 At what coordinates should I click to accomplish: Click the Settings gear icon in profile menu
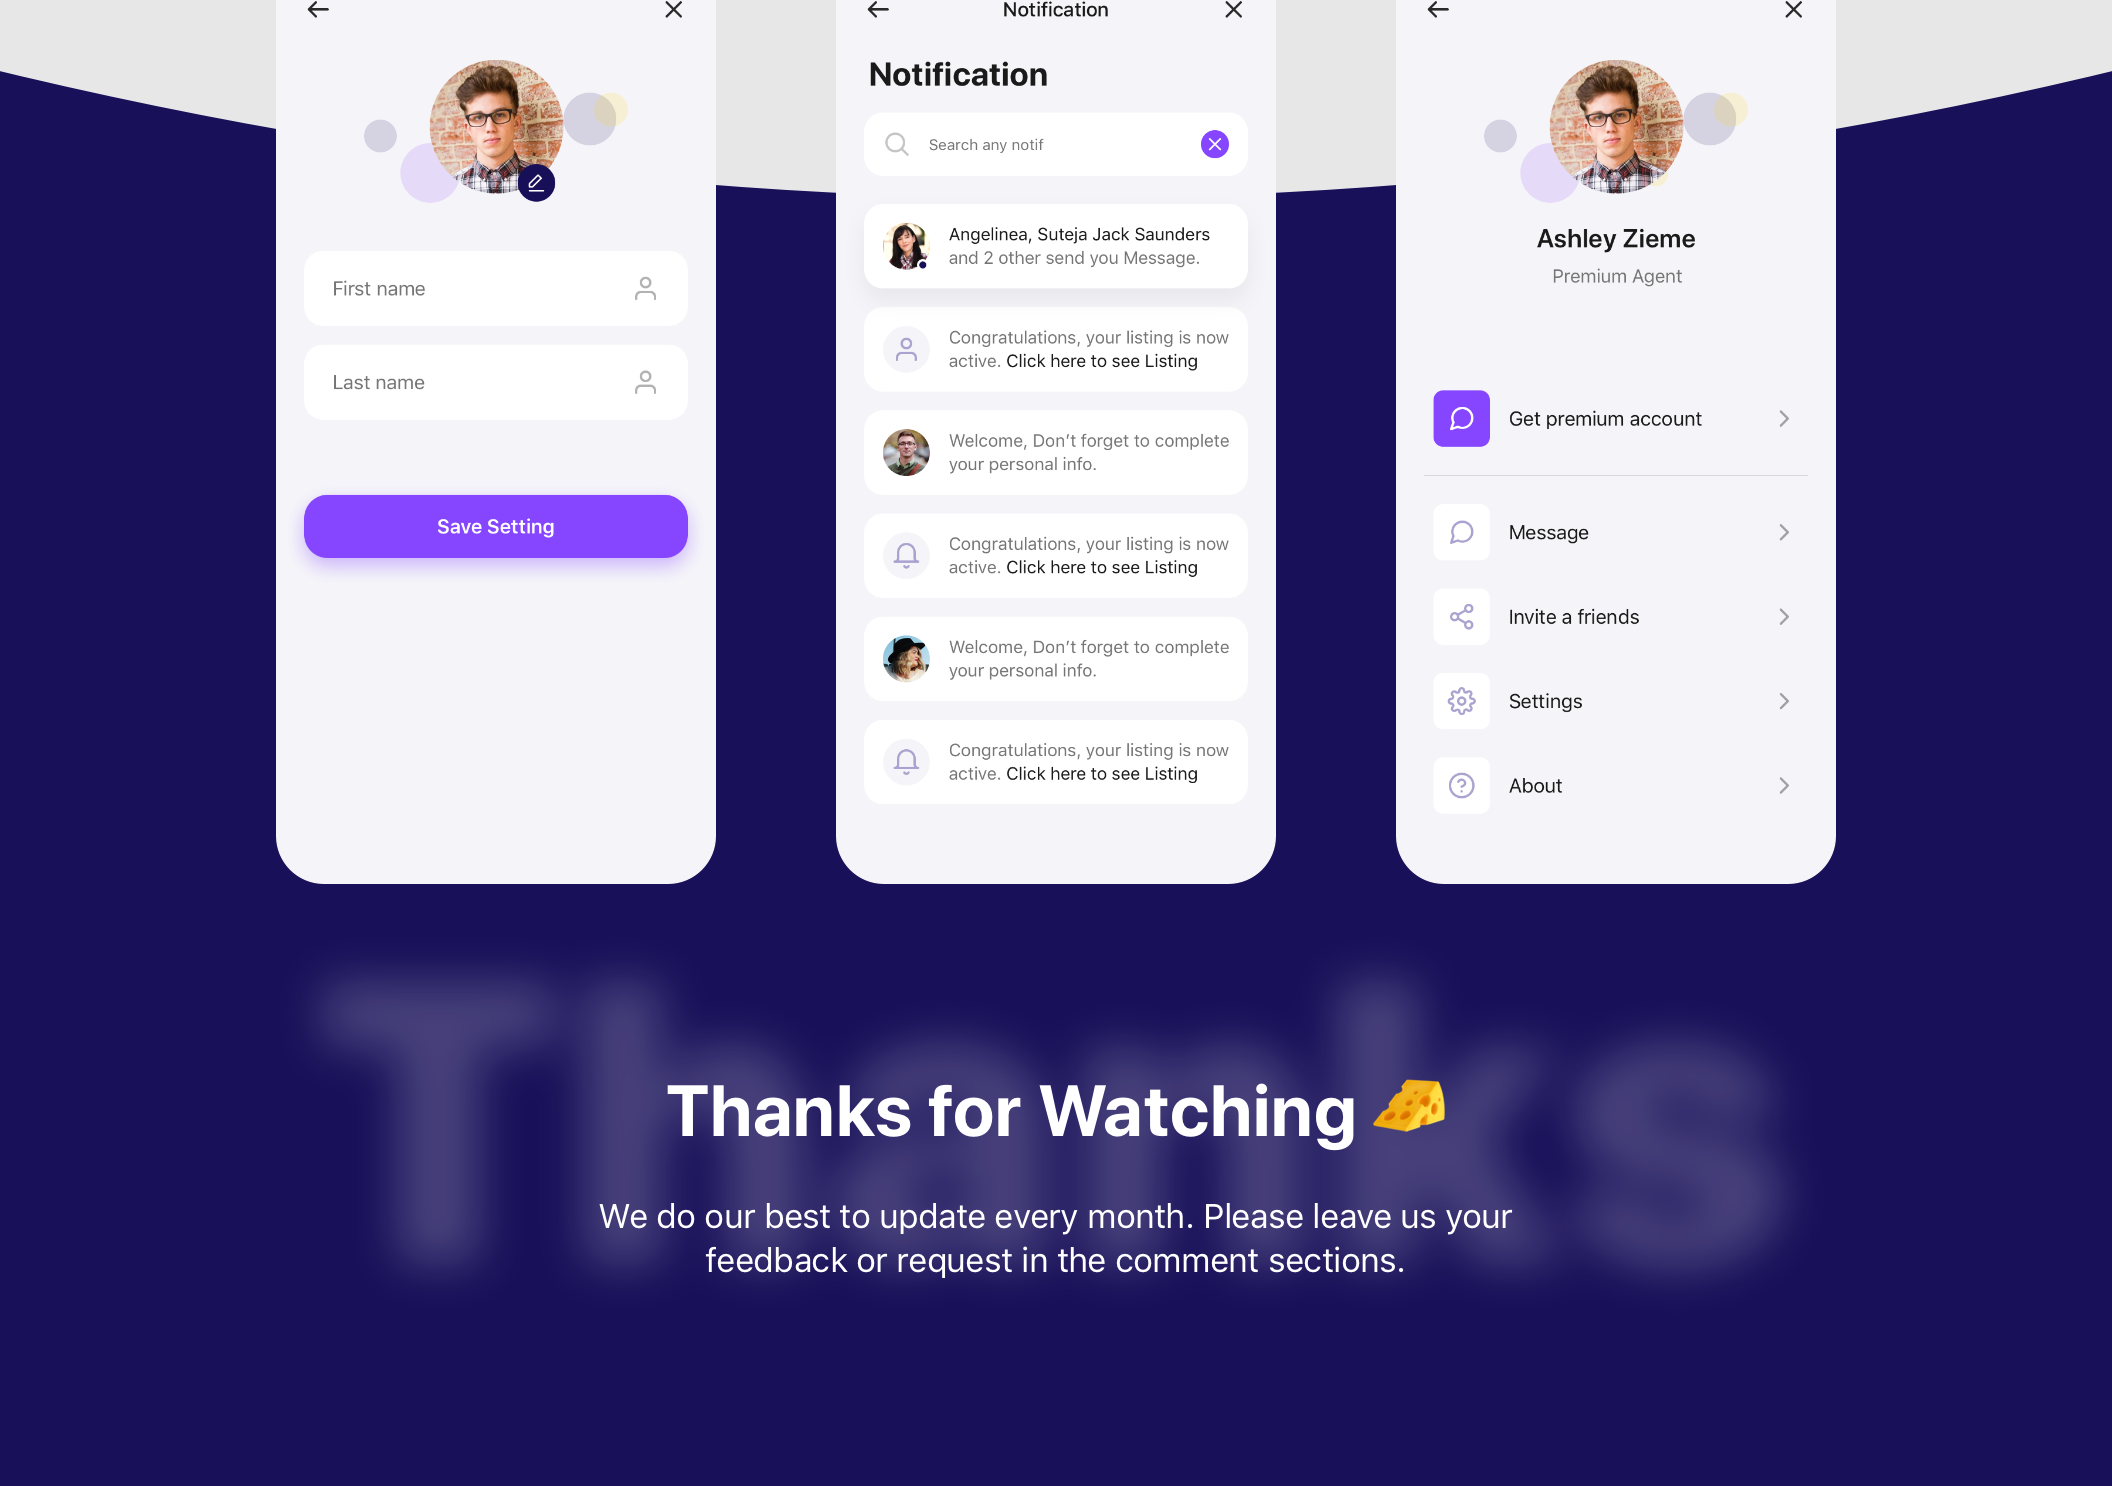[1461, 700]
